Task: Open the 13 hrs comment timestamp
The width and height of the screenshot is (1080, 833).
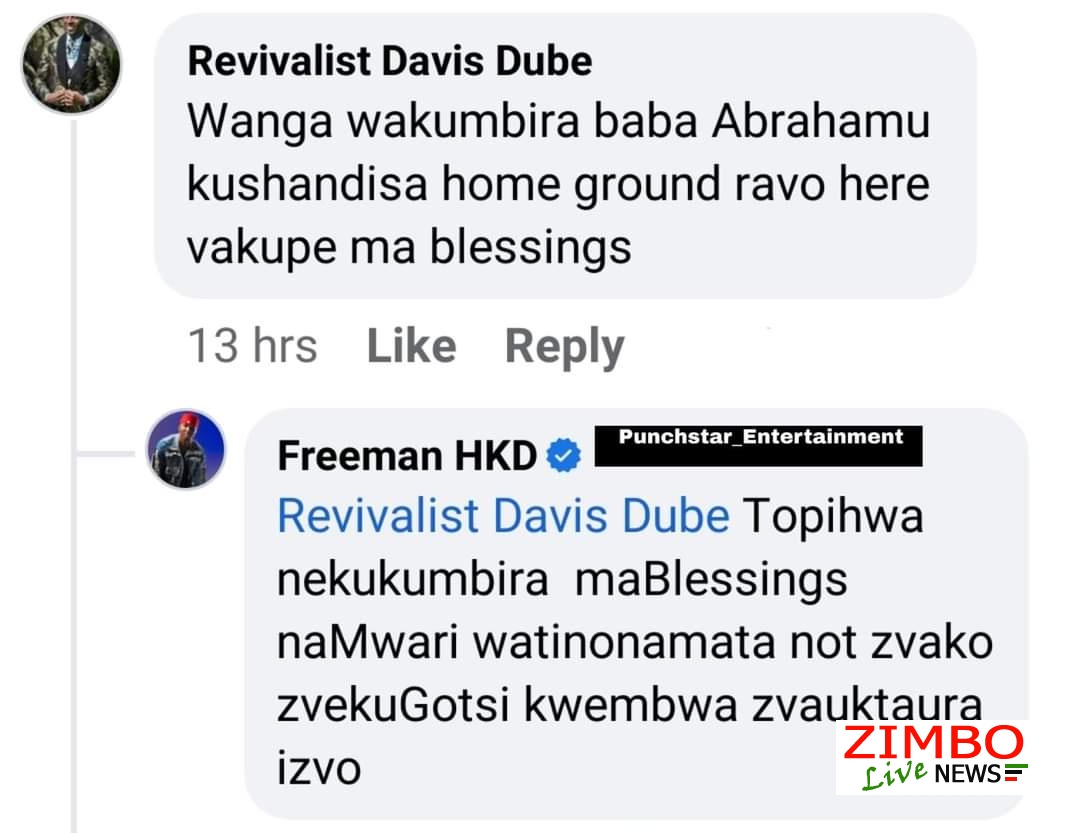Action: [x=252, y=345]
